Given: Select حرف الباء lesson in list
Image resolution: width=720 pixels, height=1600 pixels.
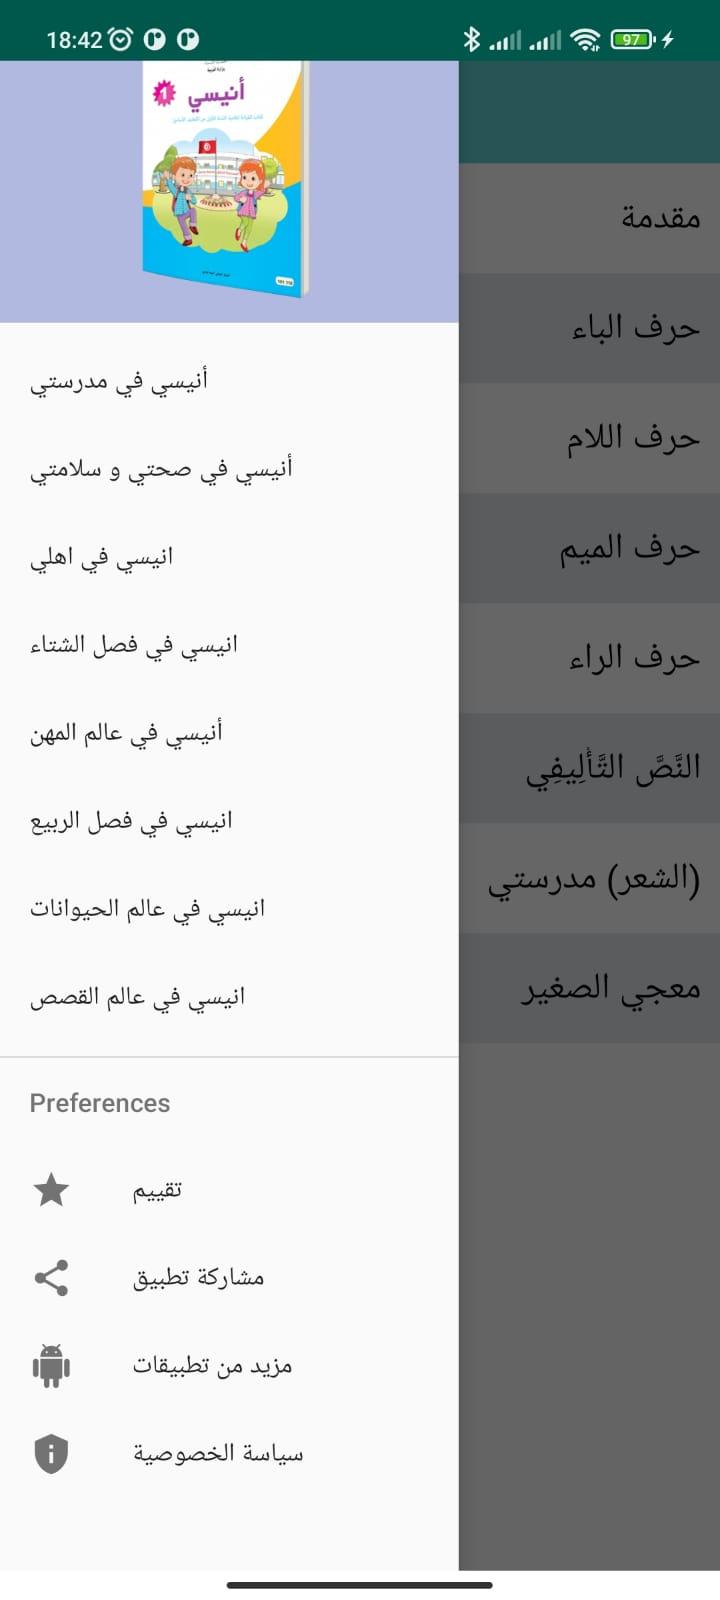Looking at the screenshot, I should click(x=590, y=328).
